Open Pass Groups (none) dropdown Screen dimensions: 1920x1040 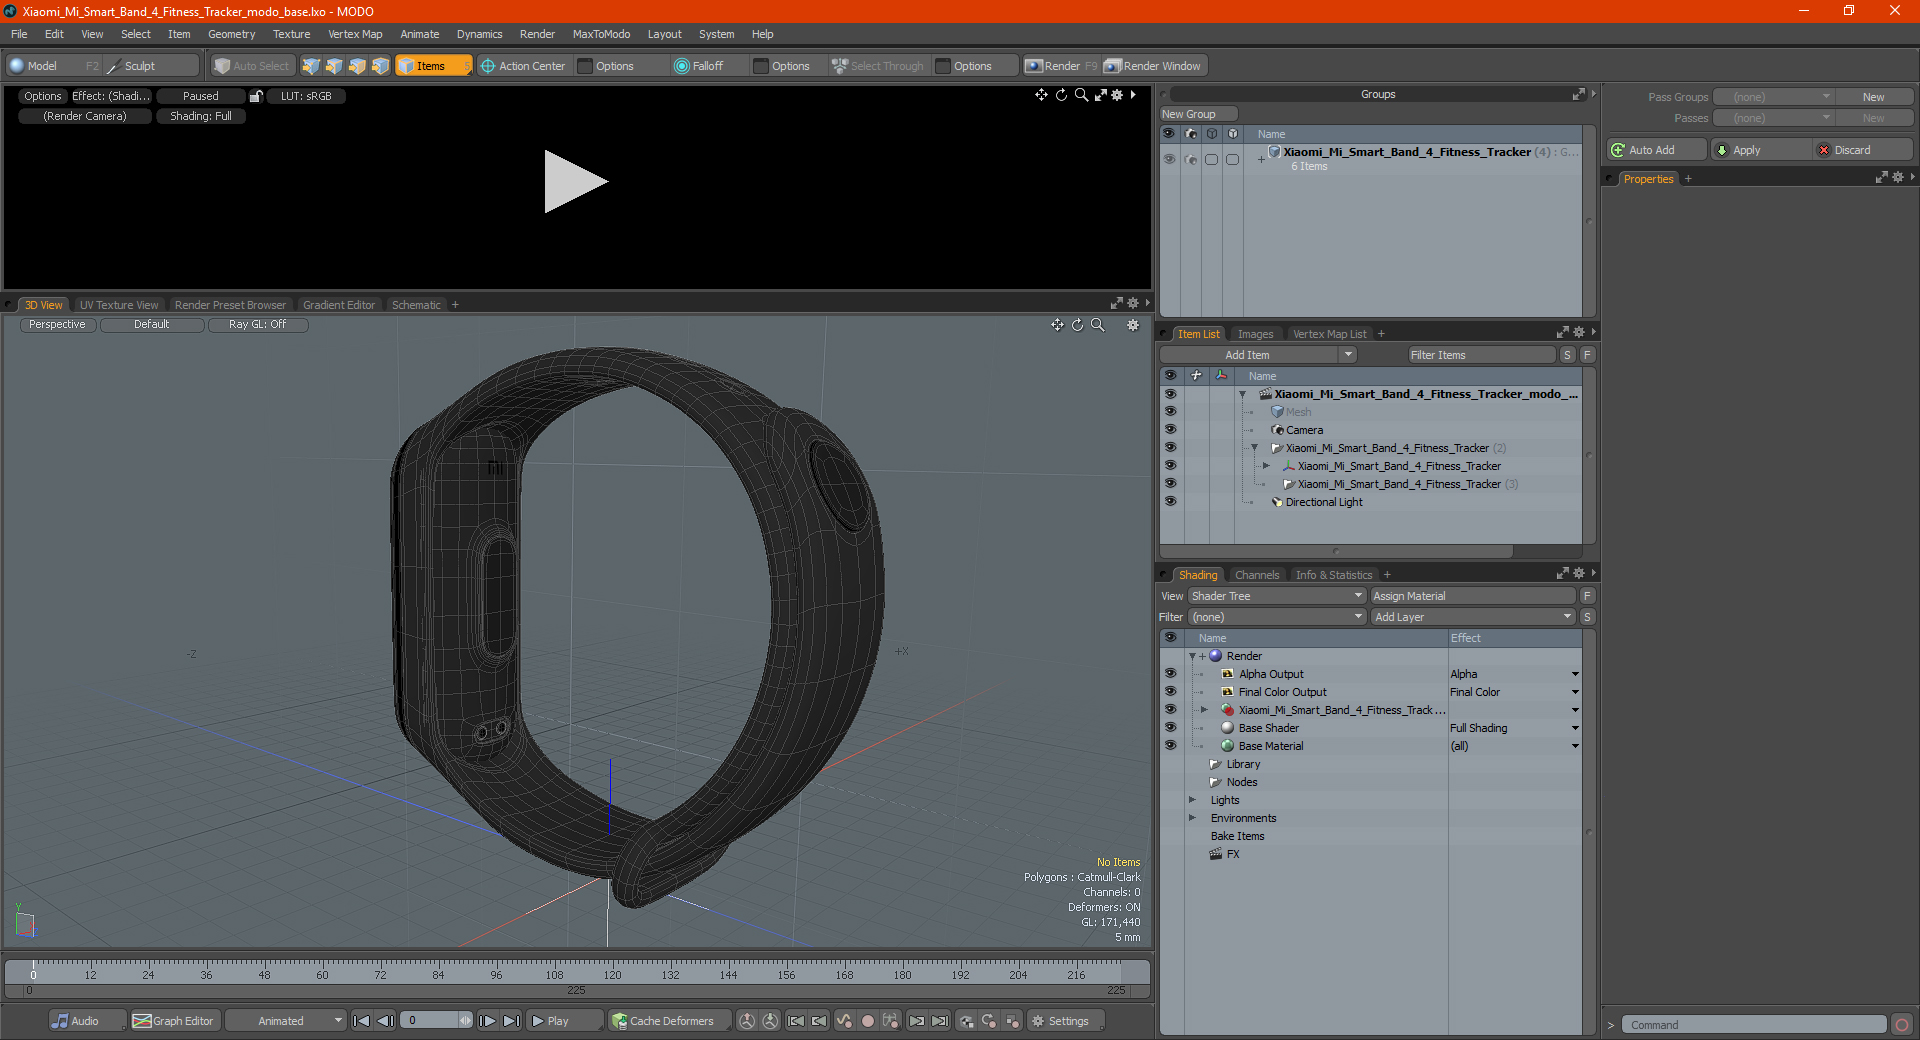[x=1773, y=97]
